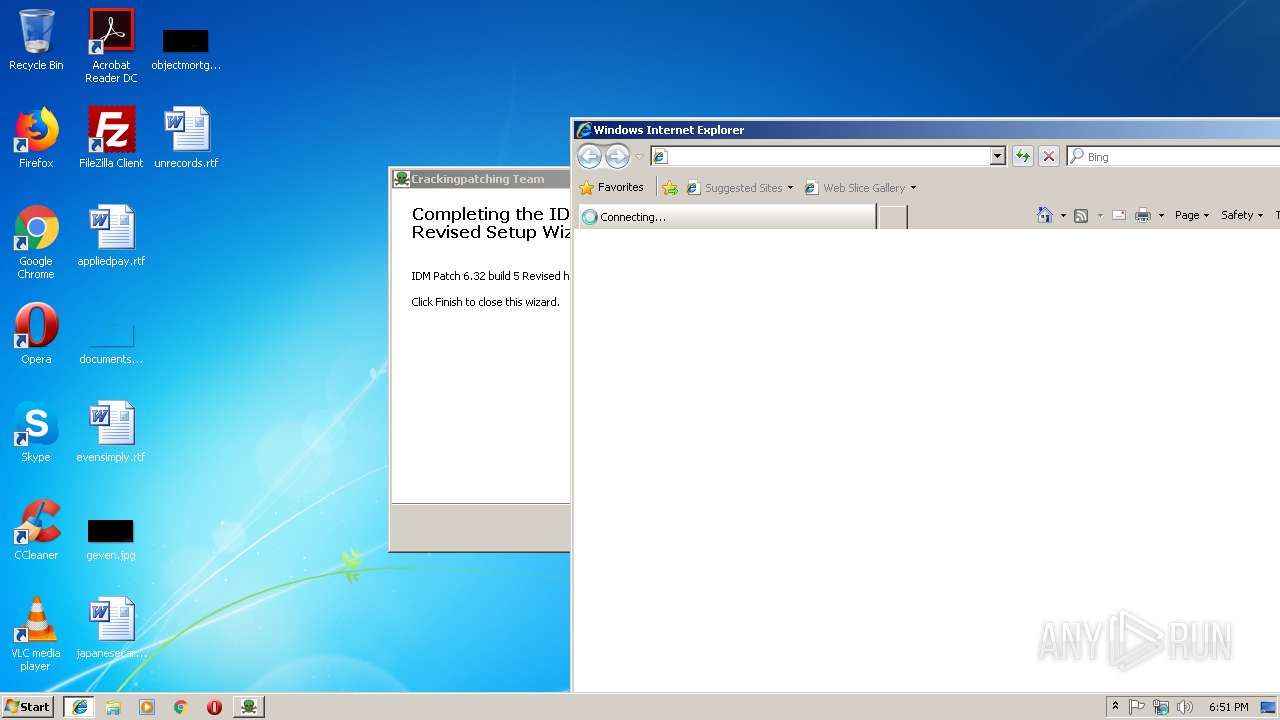Image resolution: width=1280 pixels, height=720 pixels.
Task: Expand the IE address bar dropdown
Action: pyautogui.click(x=997, y=156)
